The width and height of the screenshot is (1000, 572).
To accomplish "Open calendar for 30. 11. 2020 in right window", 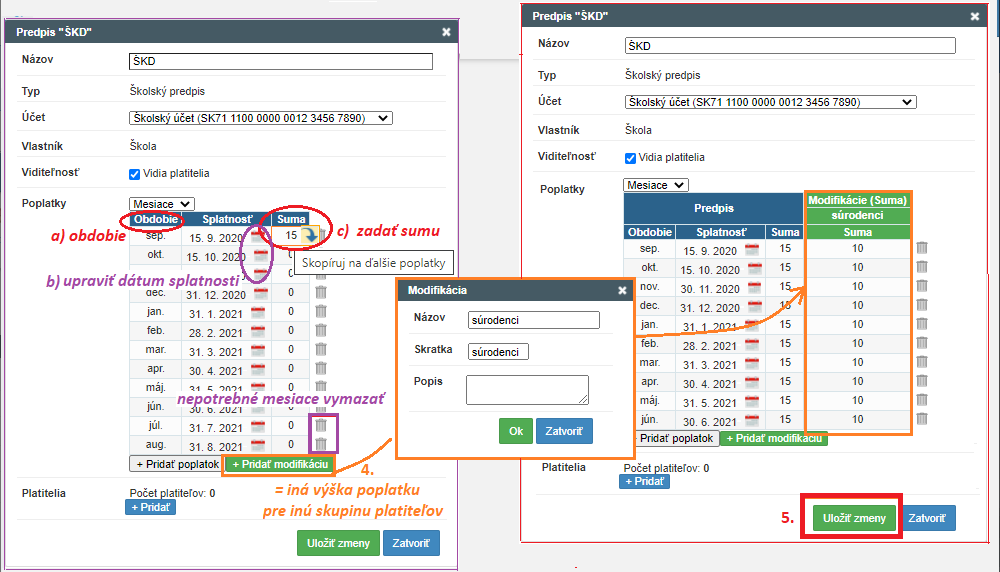I will [x=754, y=288].
